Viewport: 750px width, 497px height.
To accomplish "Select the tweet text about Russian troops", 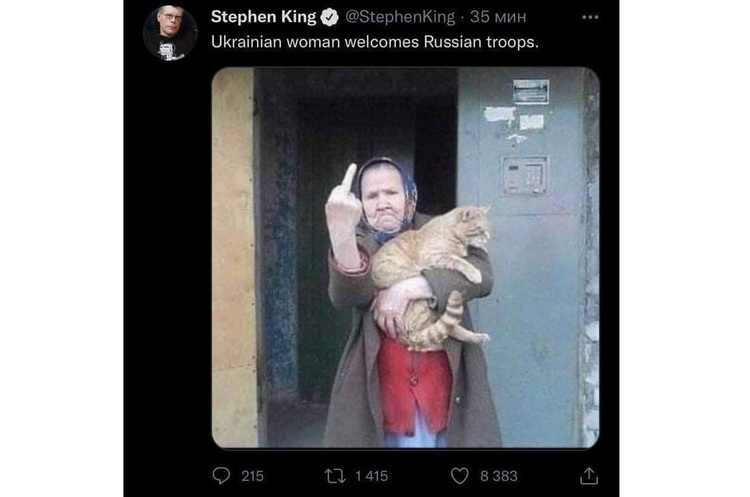I will (x=375, y=42).
